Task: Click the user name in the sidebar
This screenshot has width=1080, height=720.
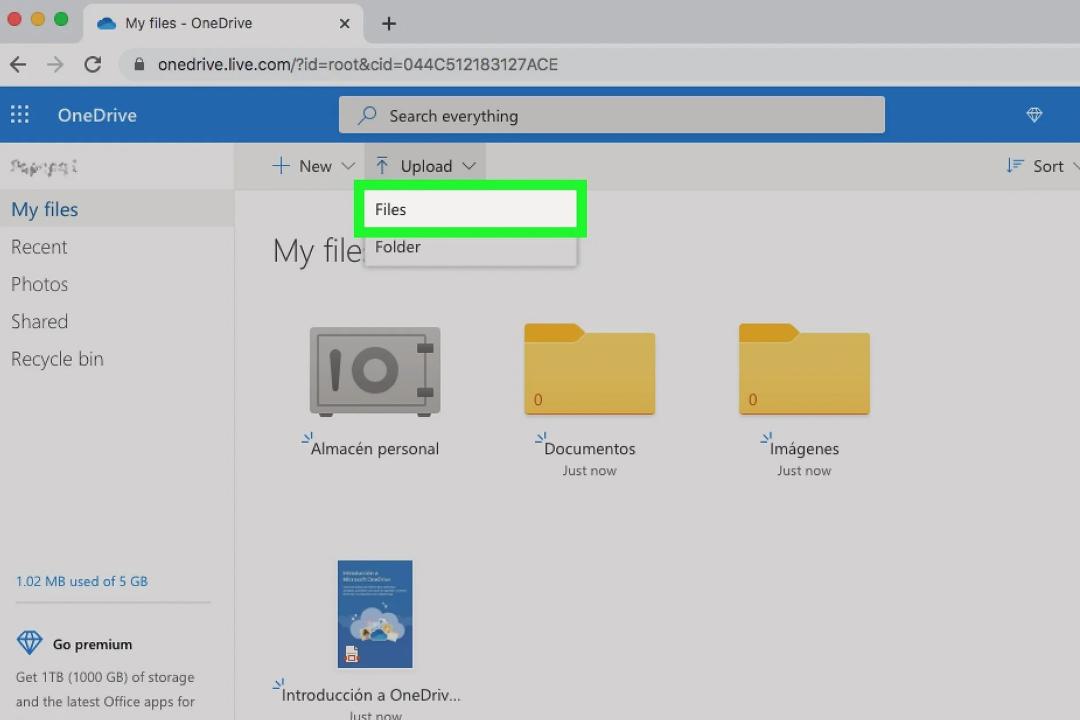Action: point(43,166)
